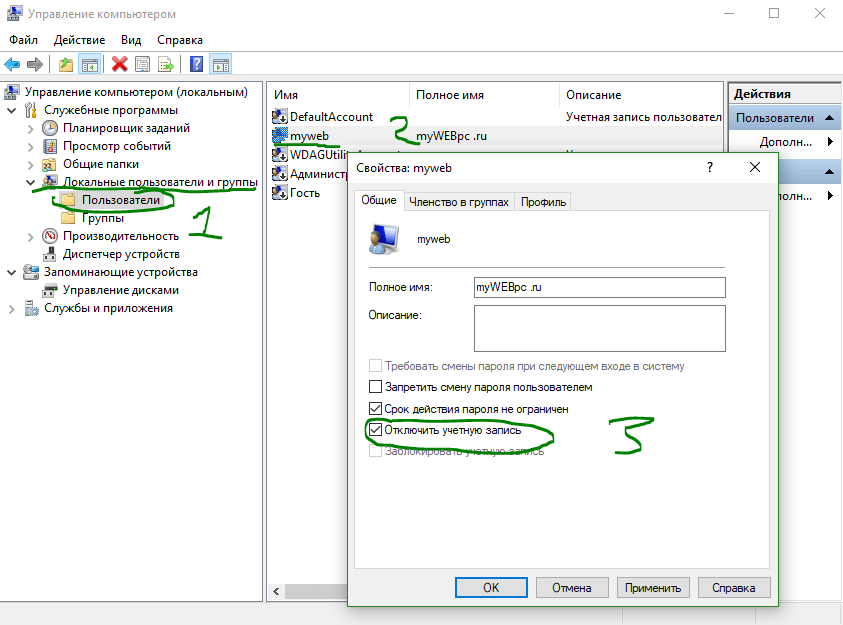The image size is (843, 625).
Task: Expand the Просмотр событий node
Action: [x=31, y=147]
